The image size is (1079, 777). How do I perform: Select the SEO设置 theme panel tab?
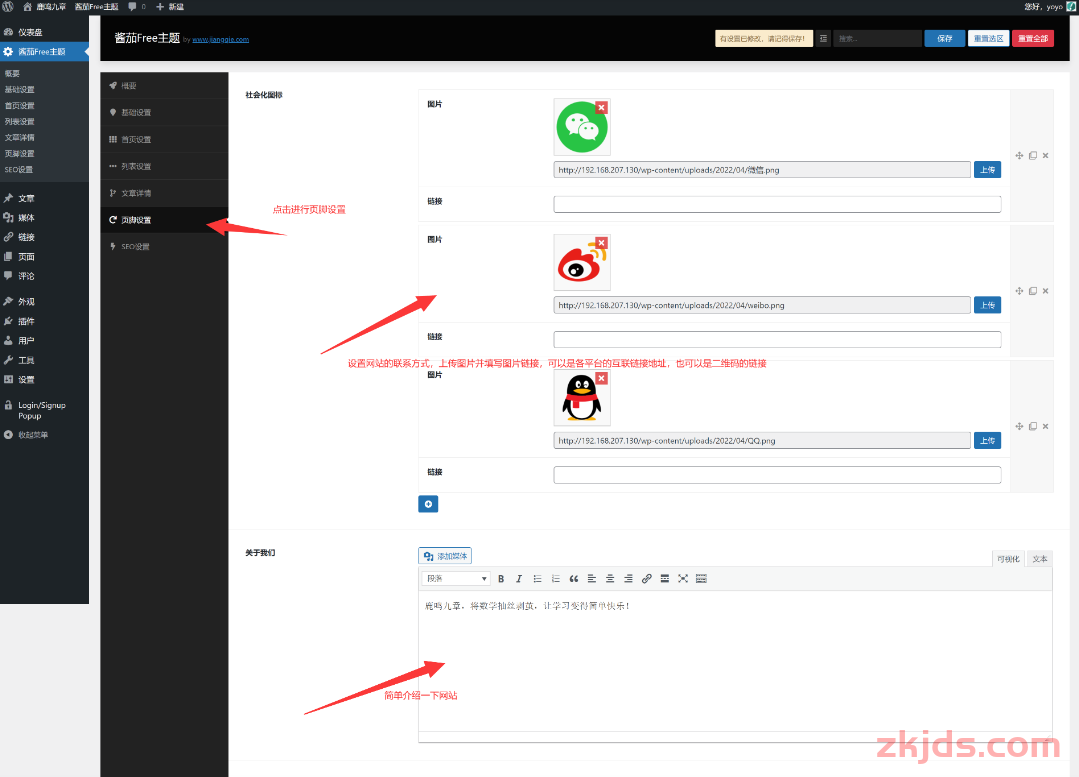pyautogui.click(x=164, y=246)
